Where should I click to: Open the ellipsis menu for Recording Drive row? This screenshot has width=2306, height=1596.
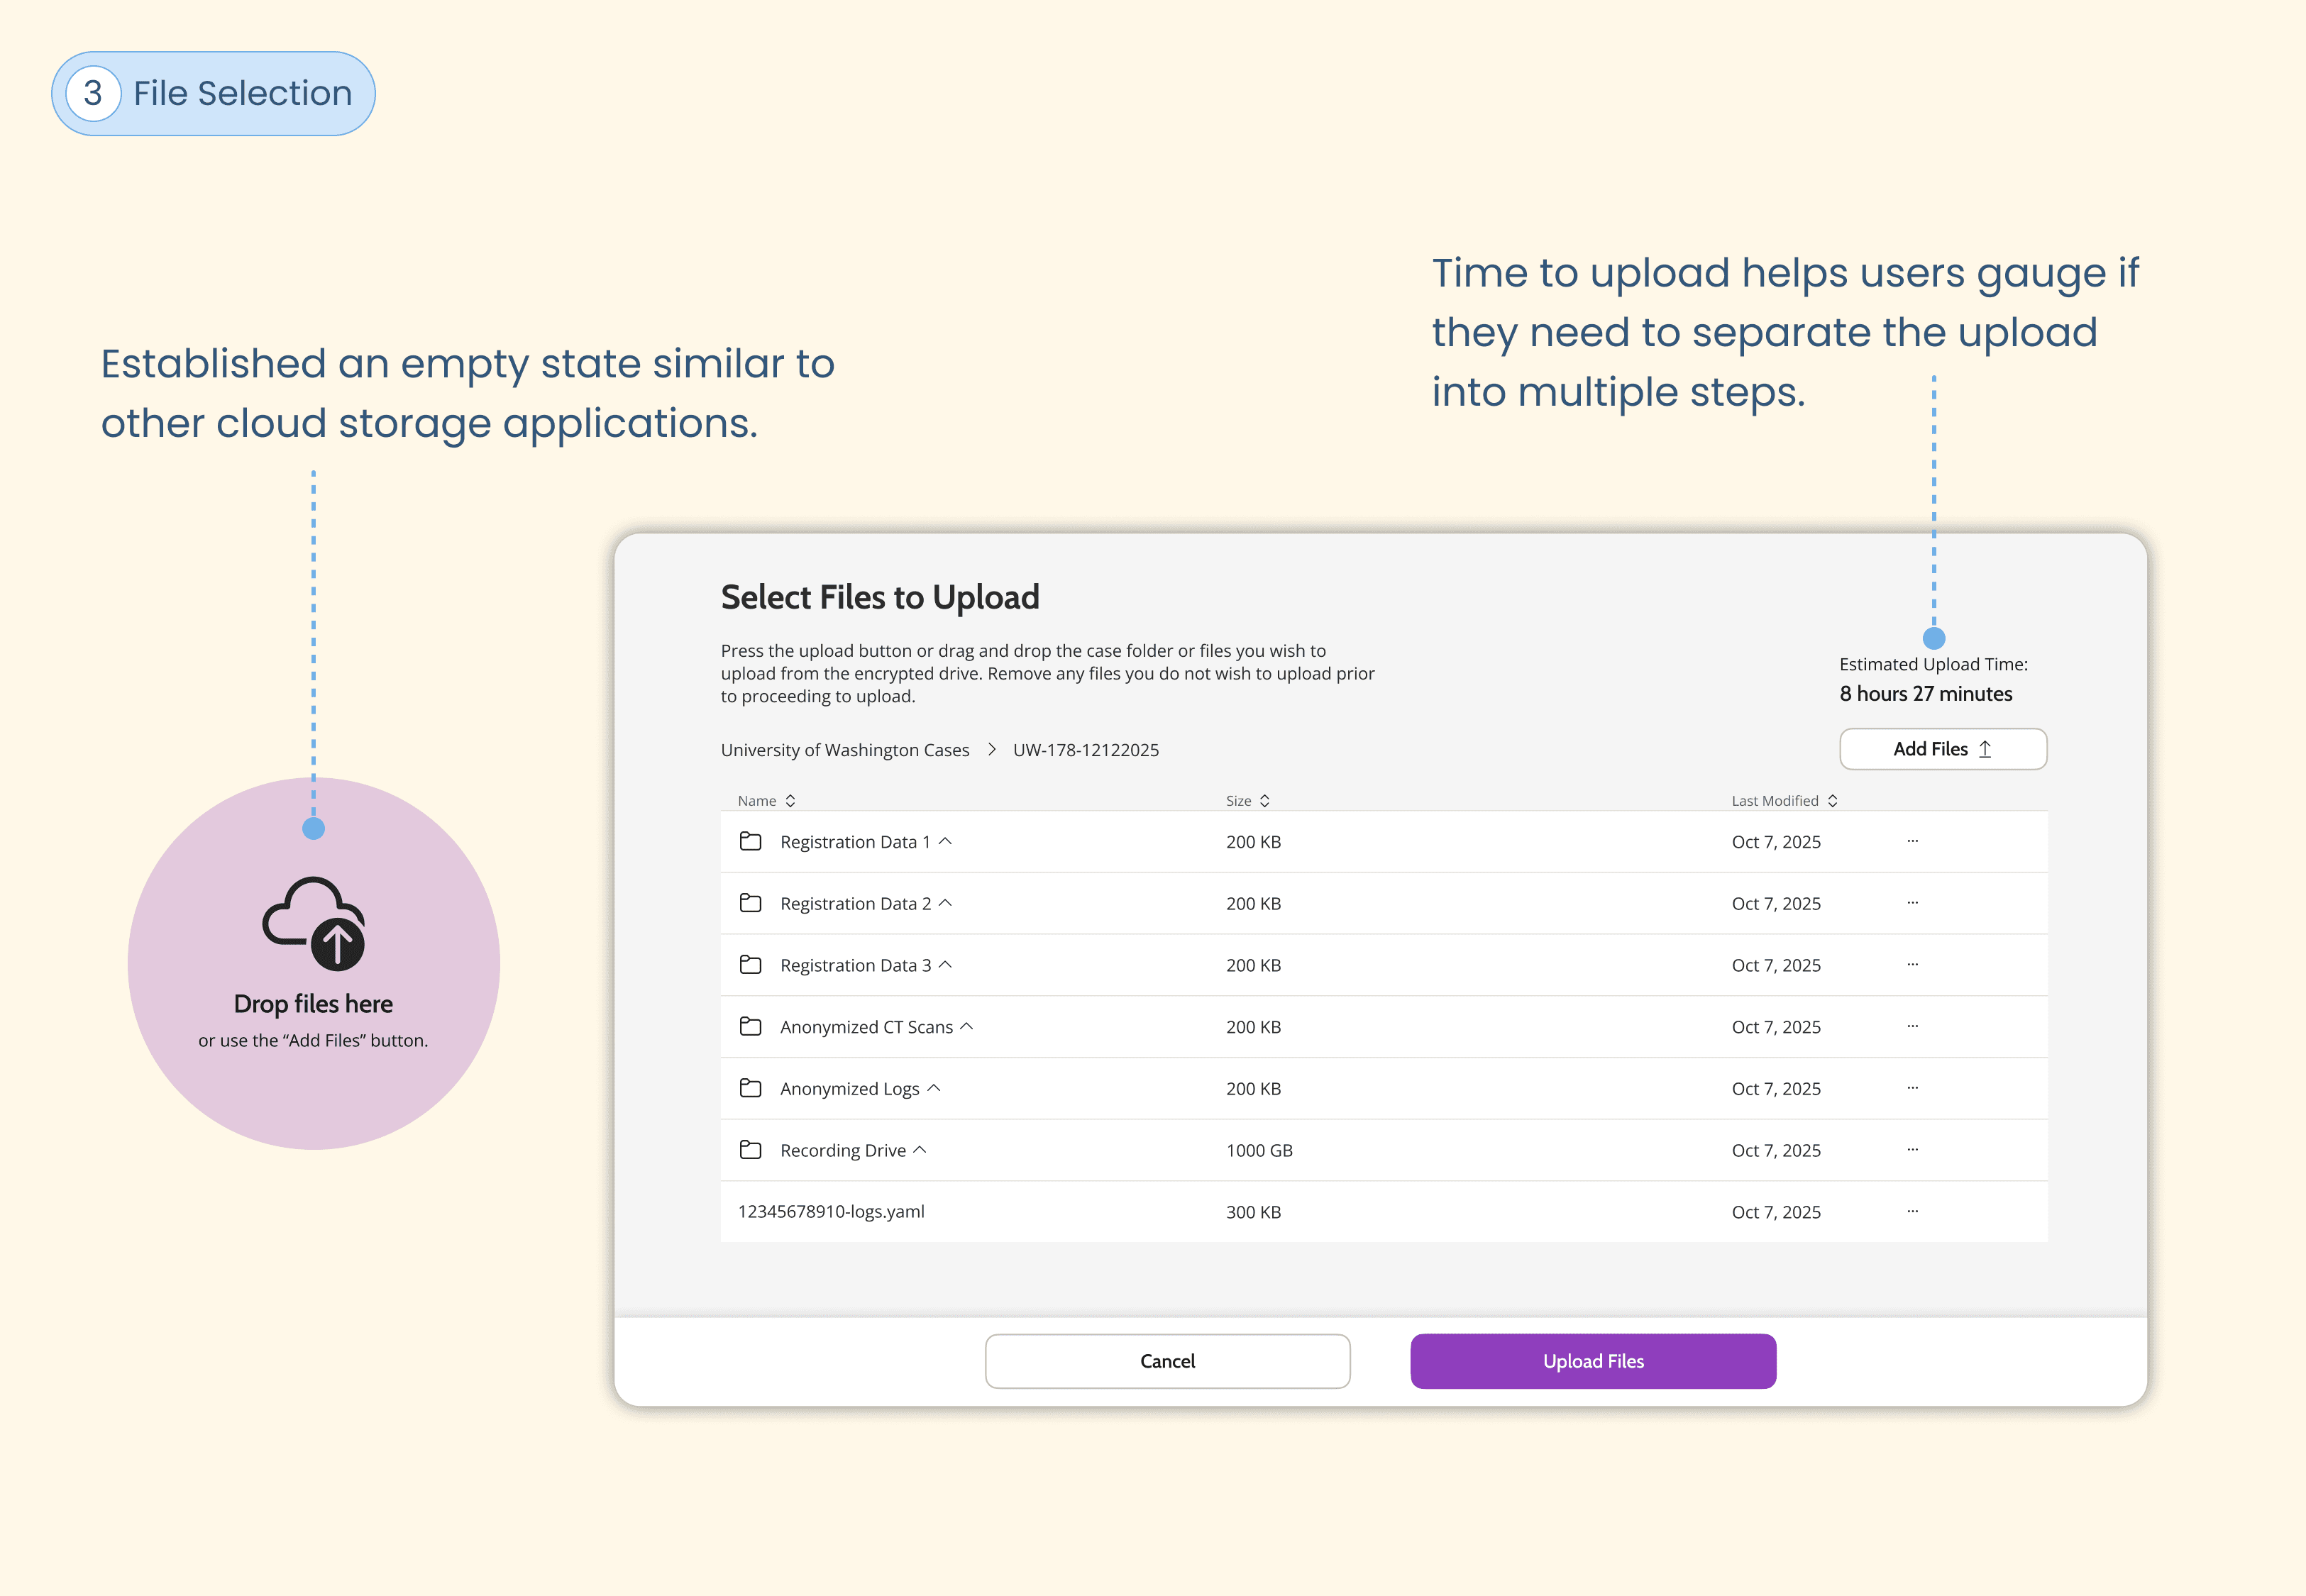coord(1913,1149)
